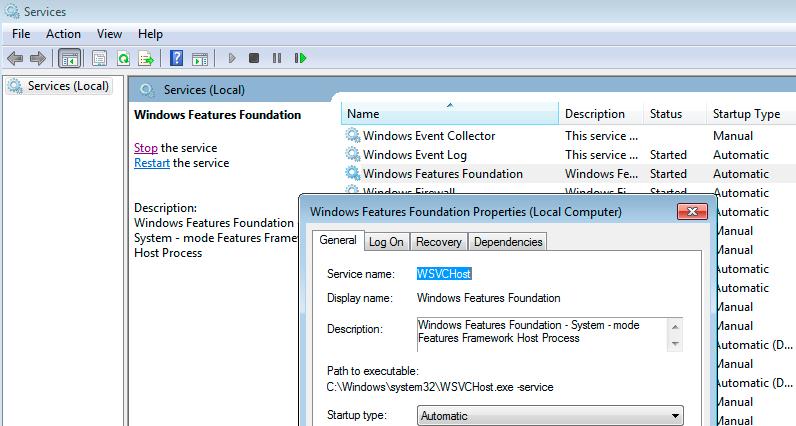This screenshot has width=796, height=426.
Task: Open the Startup type dropdown
Action: coord(550,416)
